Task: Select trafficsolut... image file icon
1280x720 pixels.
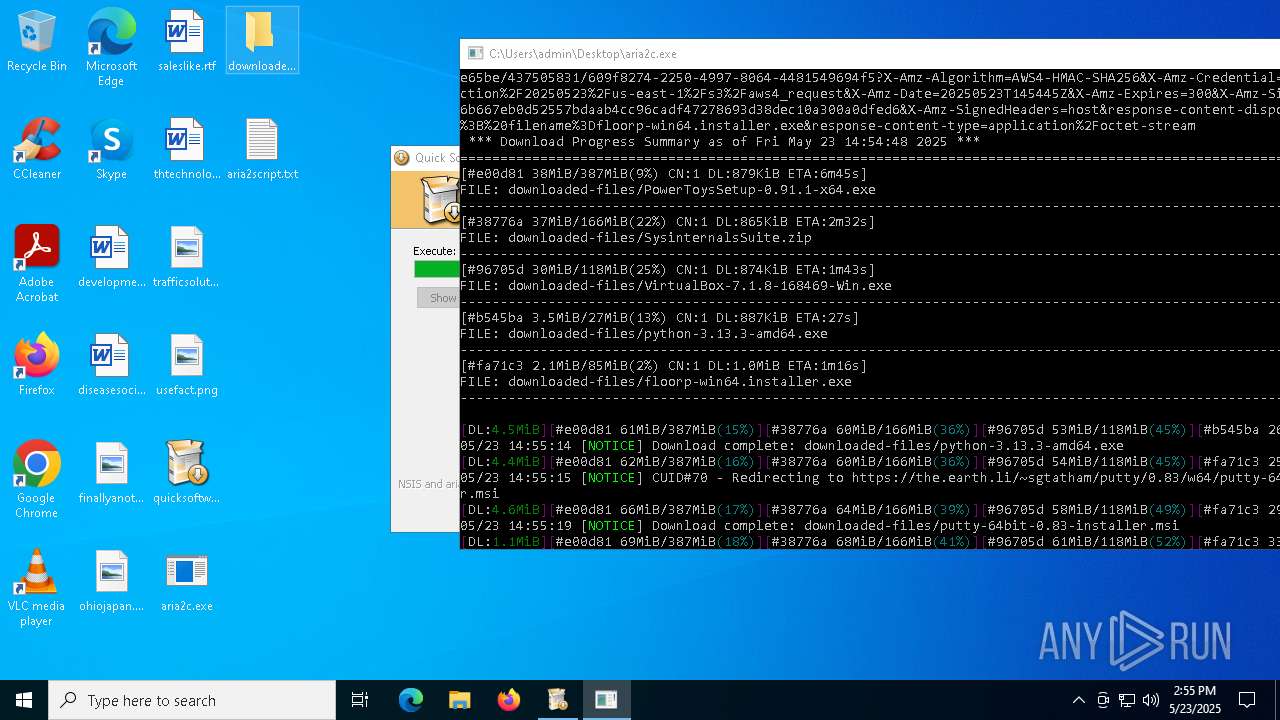Action: pos(186,258)
